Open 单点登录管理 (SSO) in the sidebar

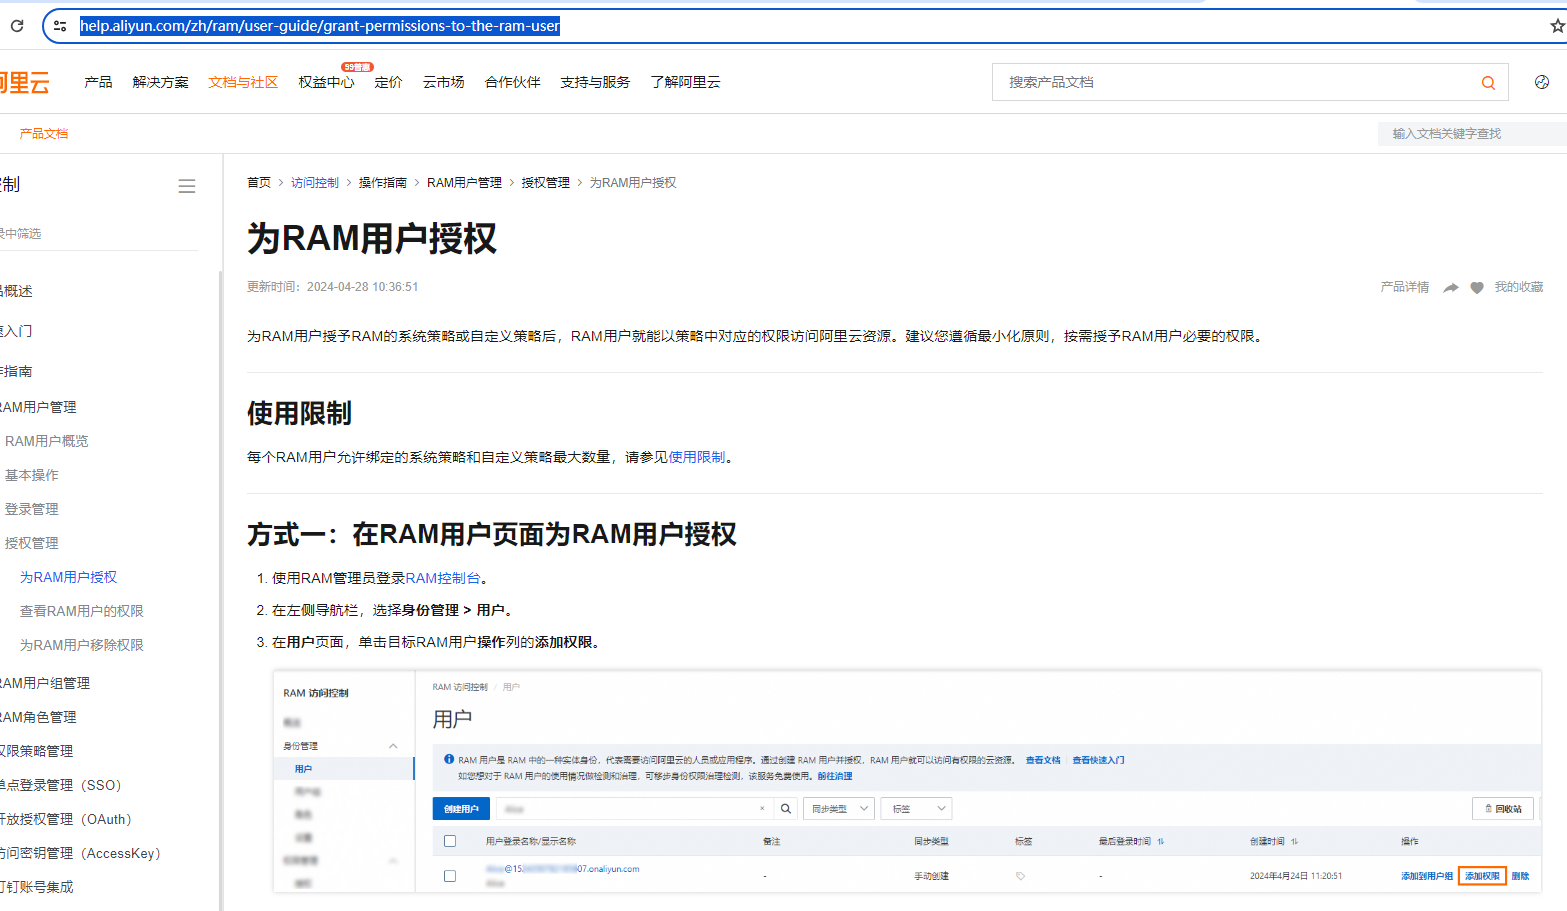(x=60, y=785)
